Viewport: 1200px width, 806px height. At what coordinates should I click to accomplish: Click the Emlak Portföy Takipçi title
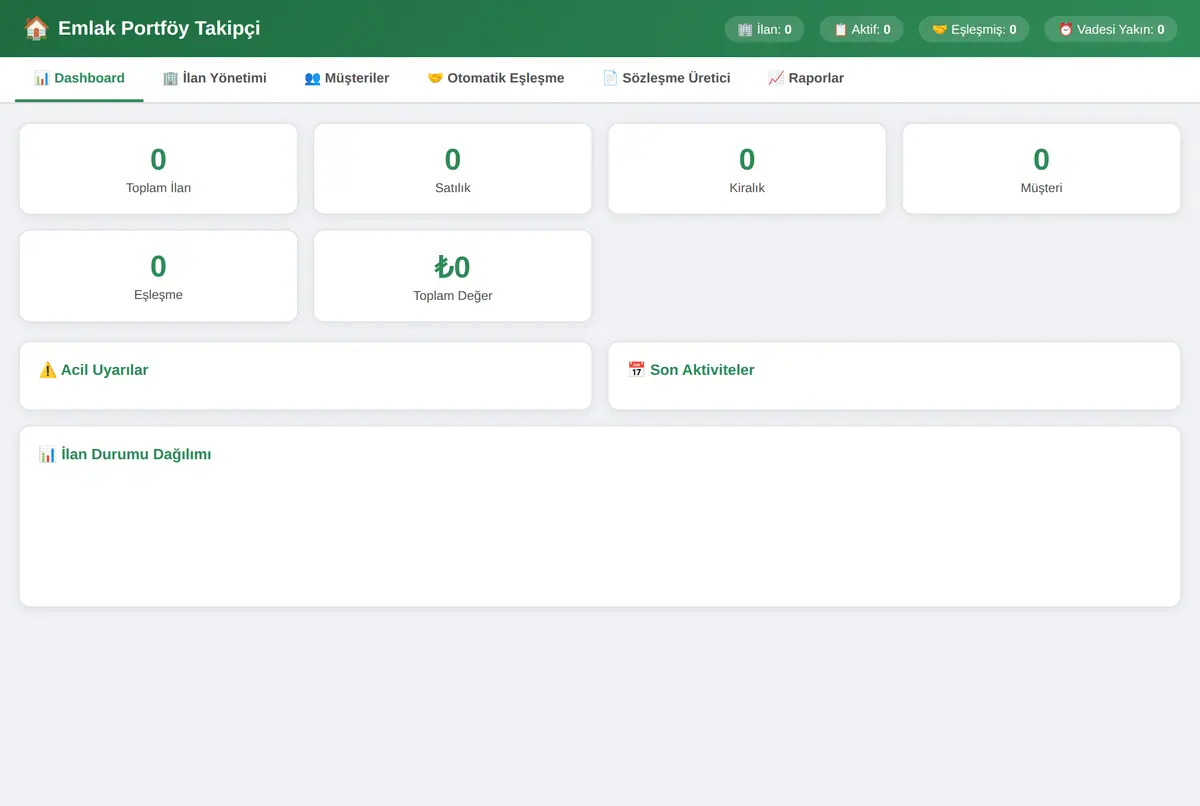(x=159, y=28)
